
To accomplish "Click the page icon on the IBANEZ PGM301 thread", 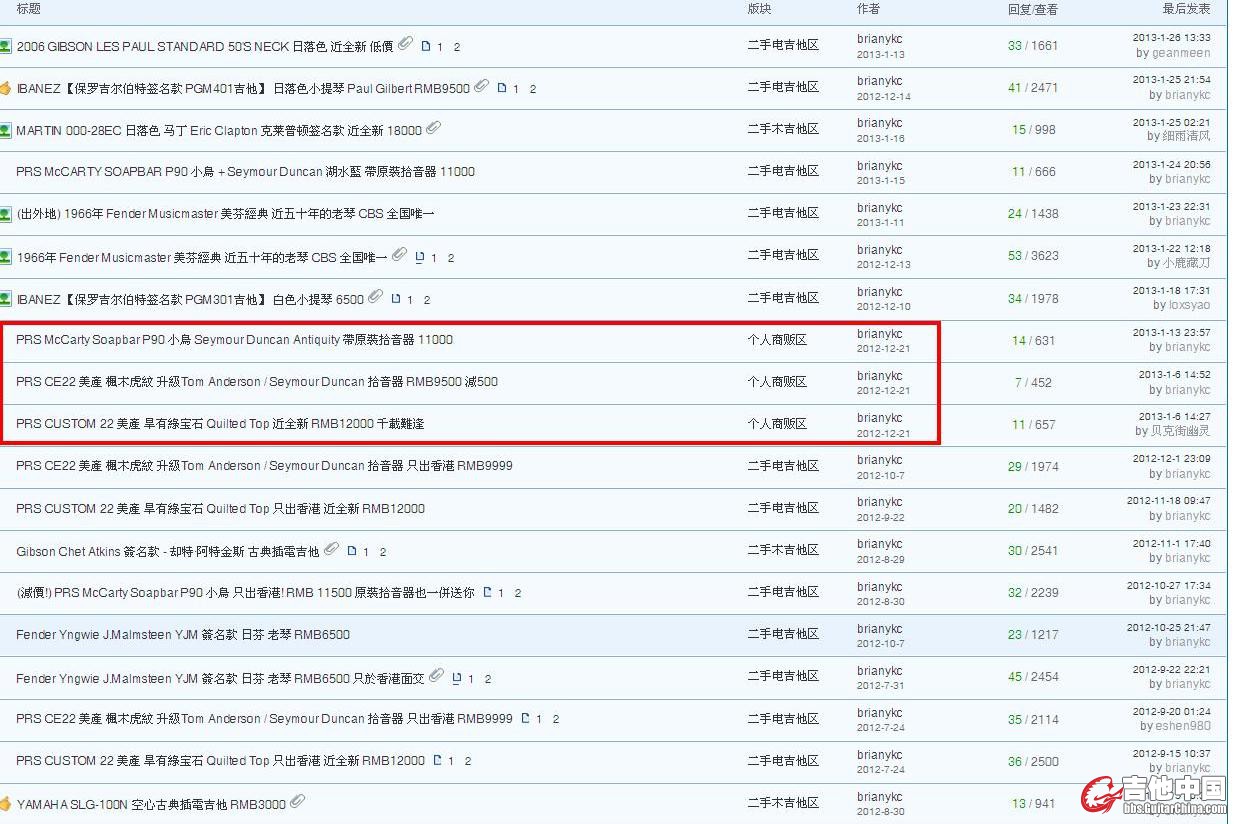I will 396,299.
